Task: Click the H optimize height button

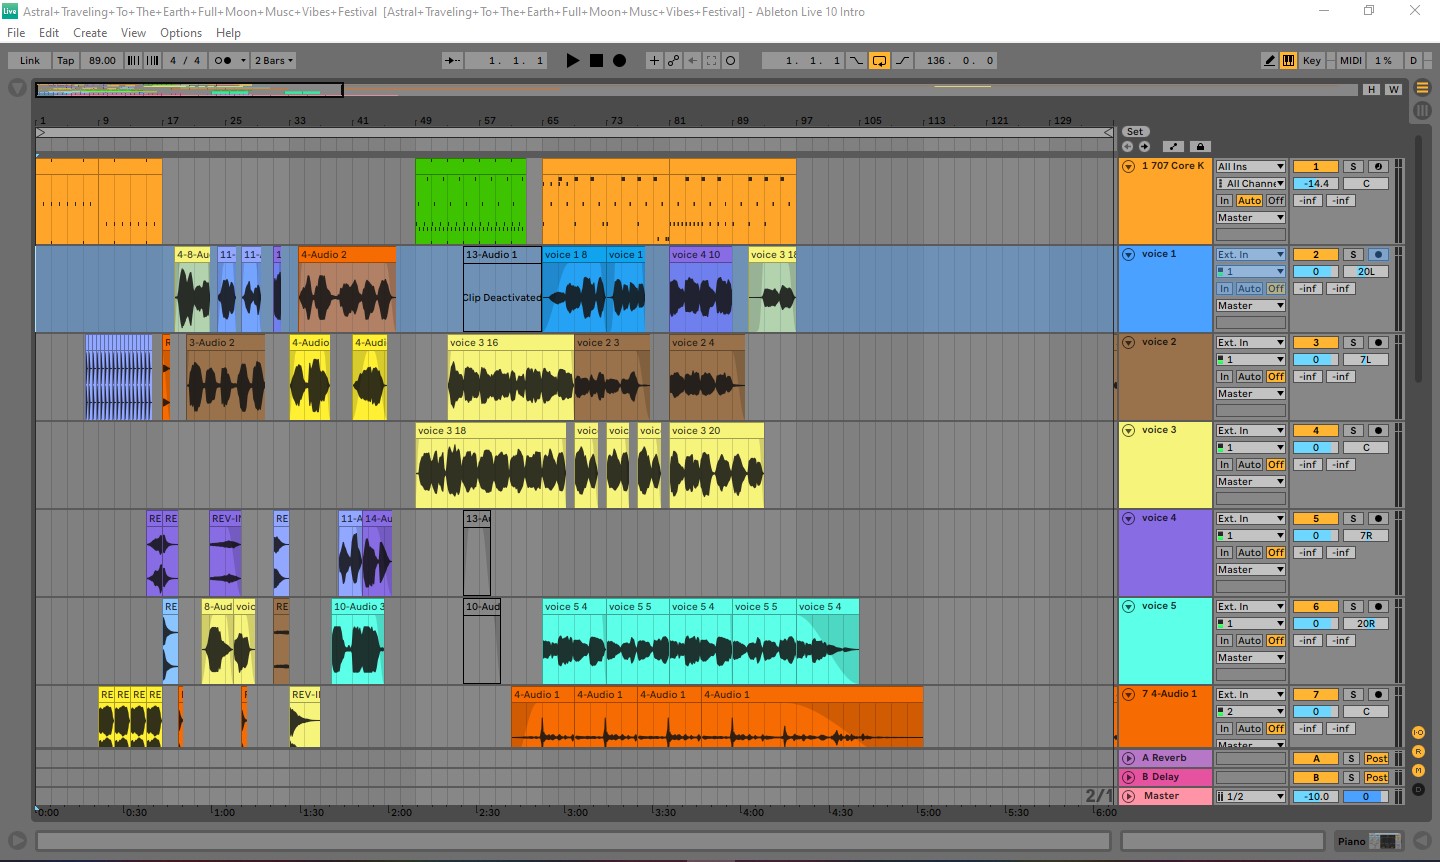Action: [1372, 90]
